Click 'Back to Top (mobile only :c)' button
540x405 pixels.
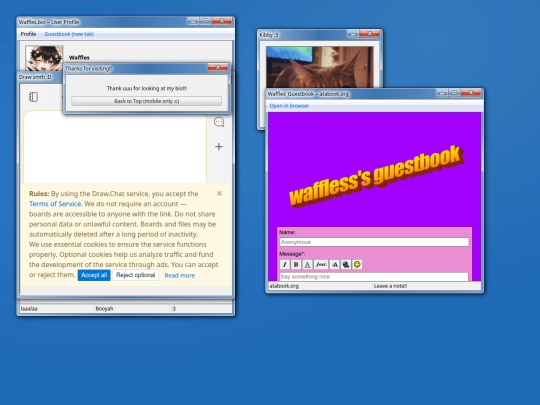click(x=147, y=101)
